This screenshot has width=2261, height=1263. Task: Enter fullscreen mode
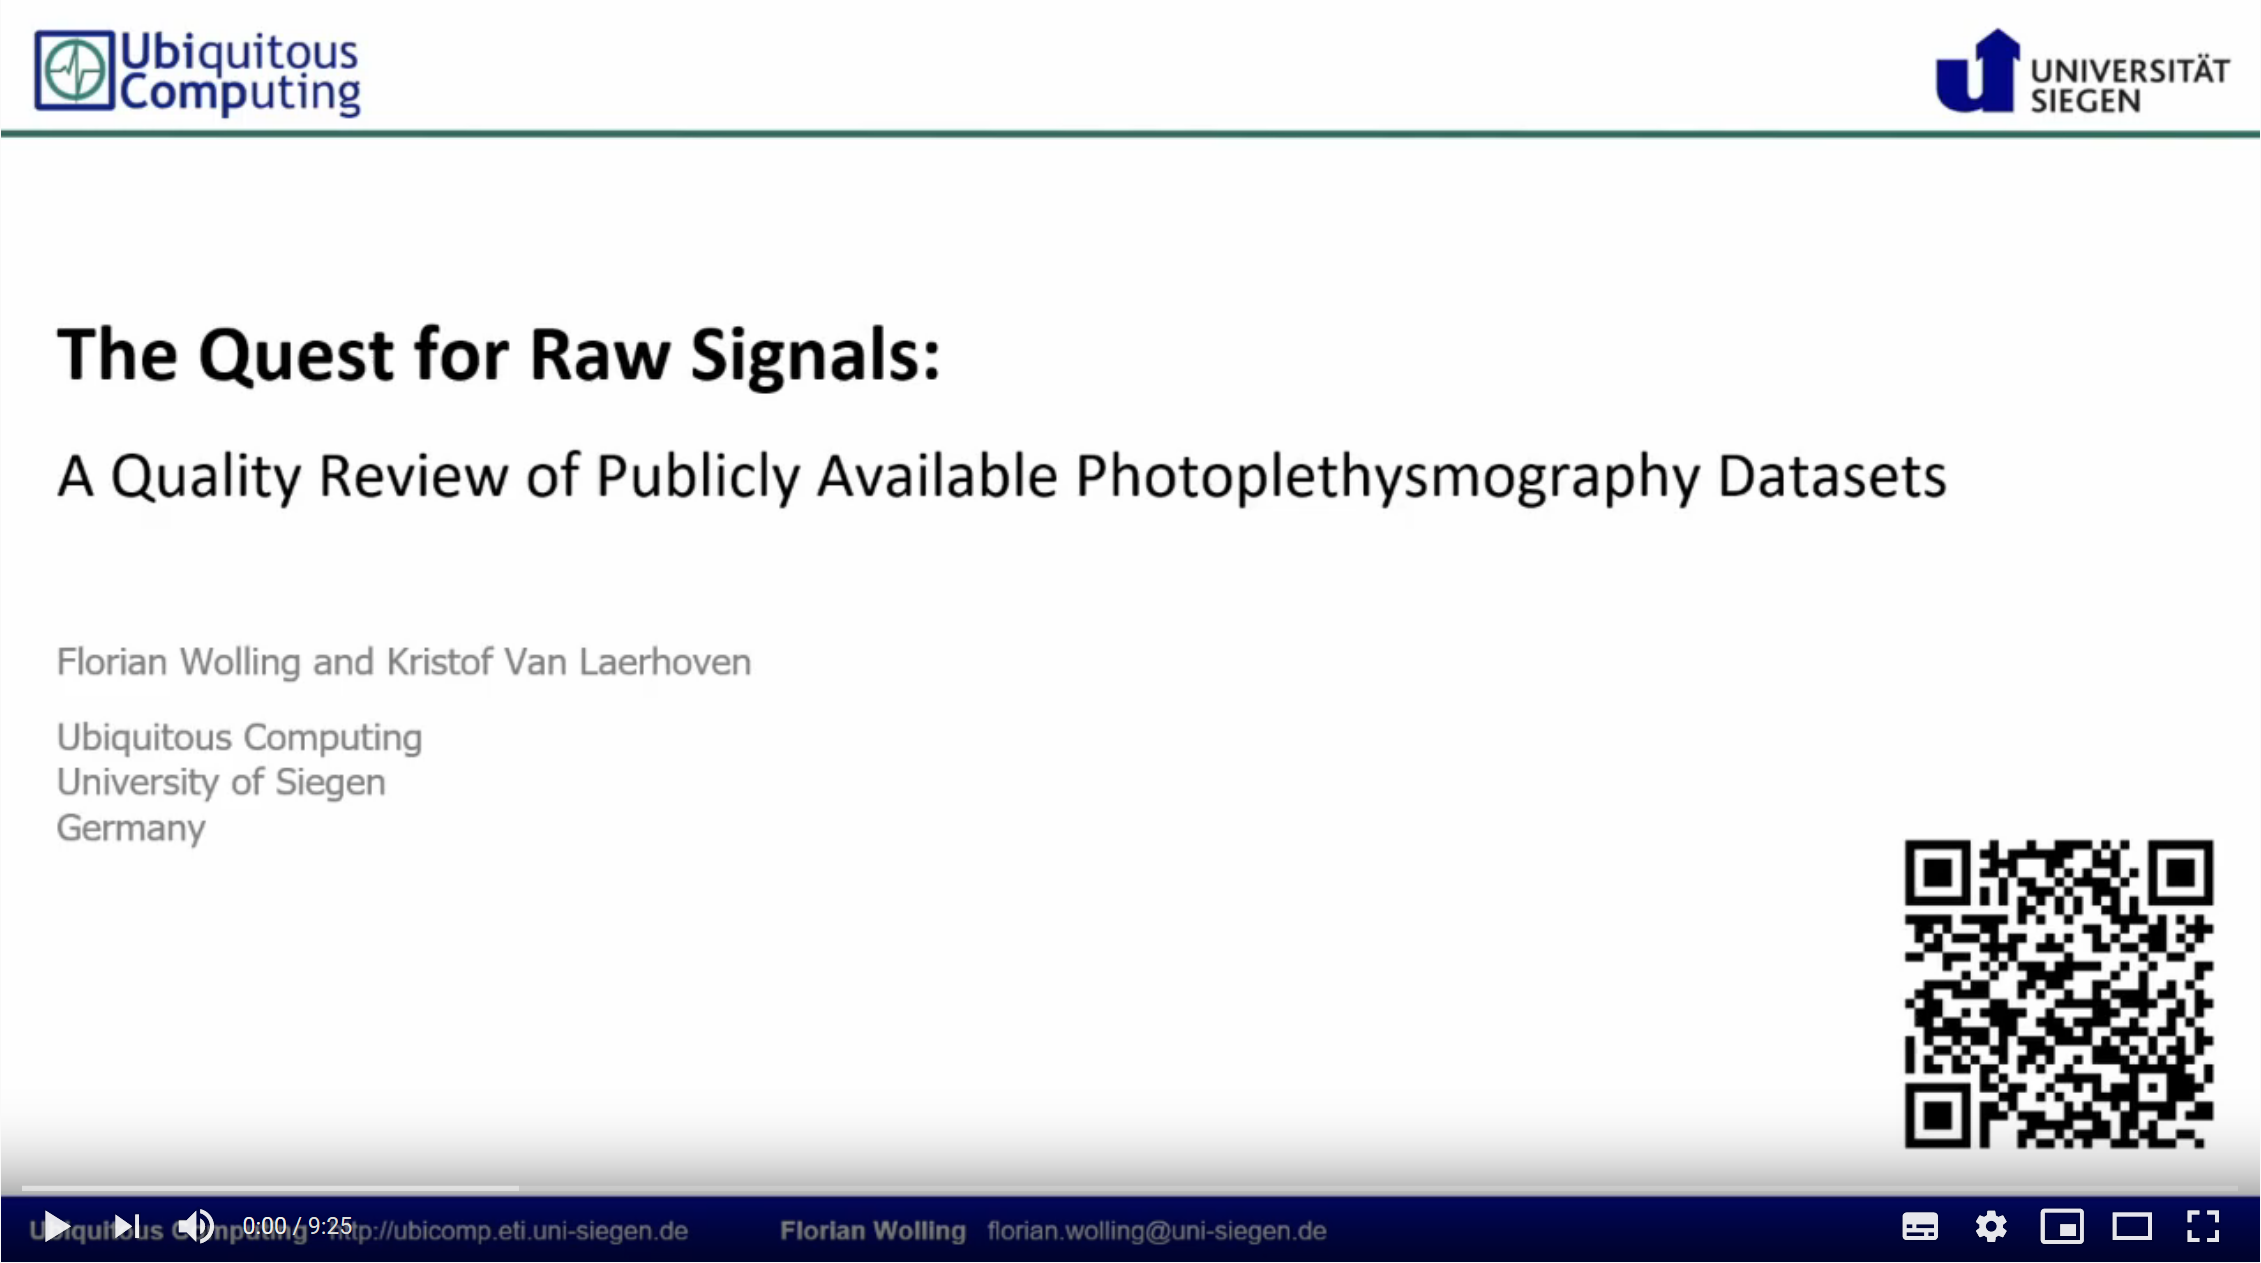coord(2202,1226)
